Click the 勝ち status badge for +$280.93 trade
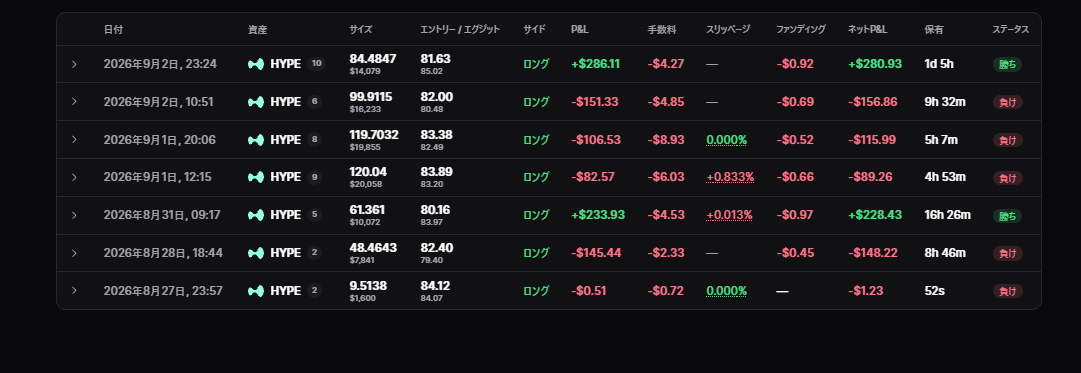The height and width of the screenshot is (373, 1081). click(x=1007, y=64)
